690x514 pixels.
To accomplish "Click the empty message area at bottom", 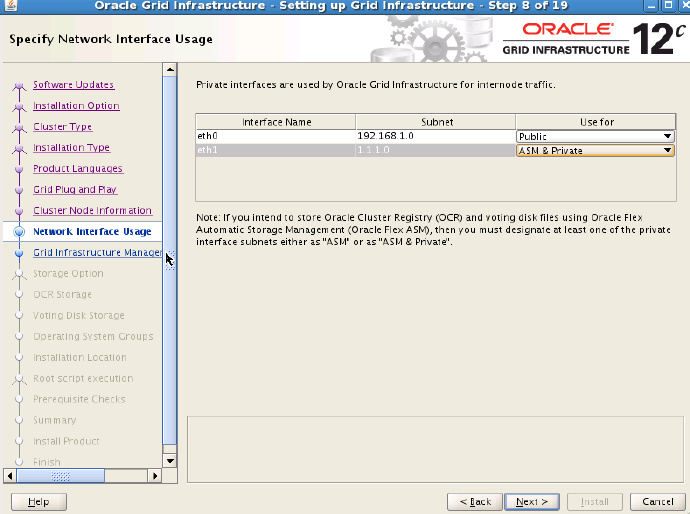I will pyautogui.click(x=435, y=449).
